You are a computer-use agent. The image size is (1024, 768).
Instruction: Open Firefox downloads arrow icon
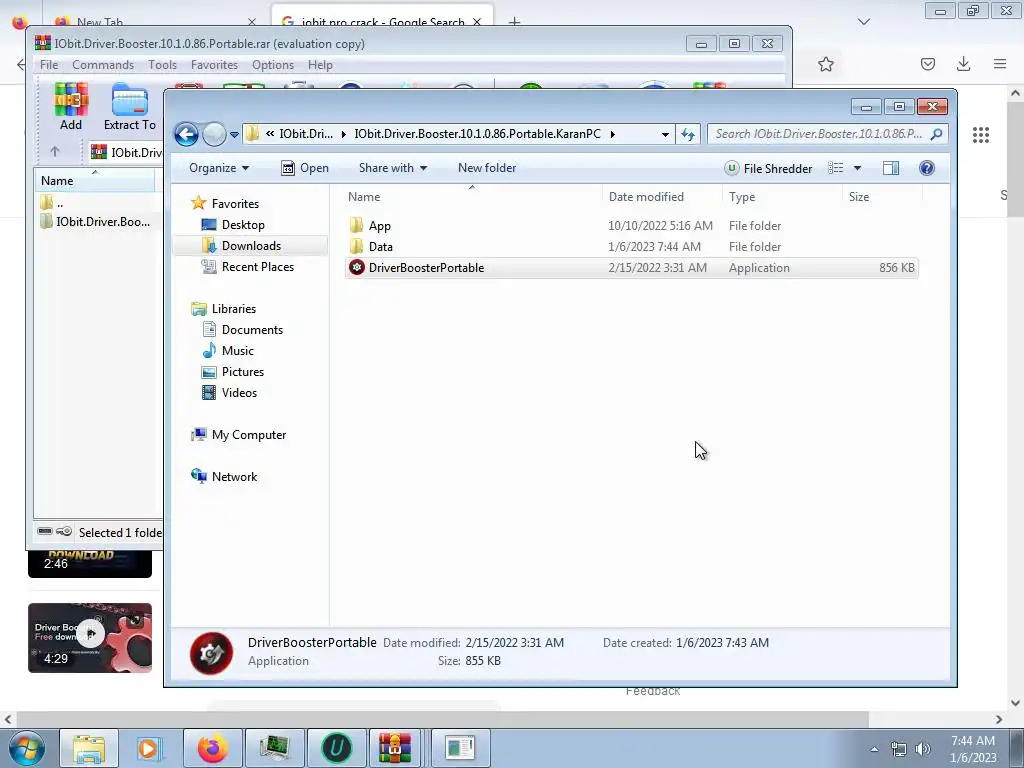[963, 64]
